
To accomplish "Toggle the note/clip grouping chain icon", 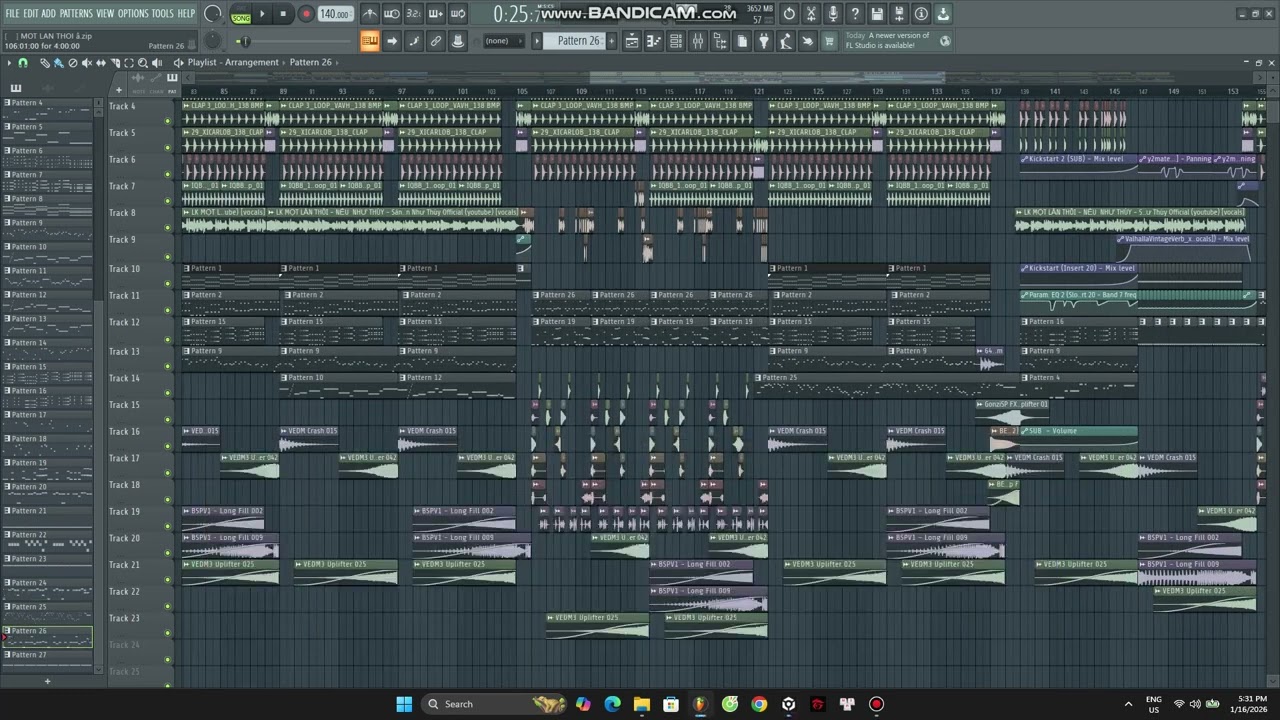I will click(x=435, y=41).
